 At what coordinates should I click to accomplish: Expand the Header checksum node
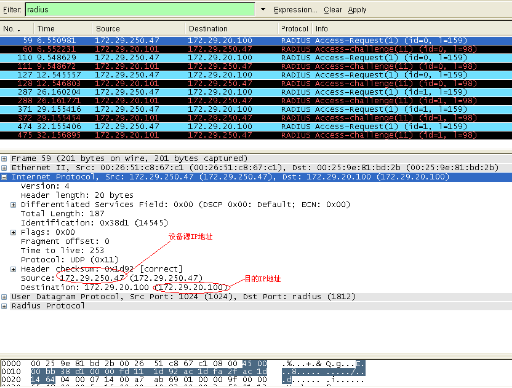[x=13, y=269]
